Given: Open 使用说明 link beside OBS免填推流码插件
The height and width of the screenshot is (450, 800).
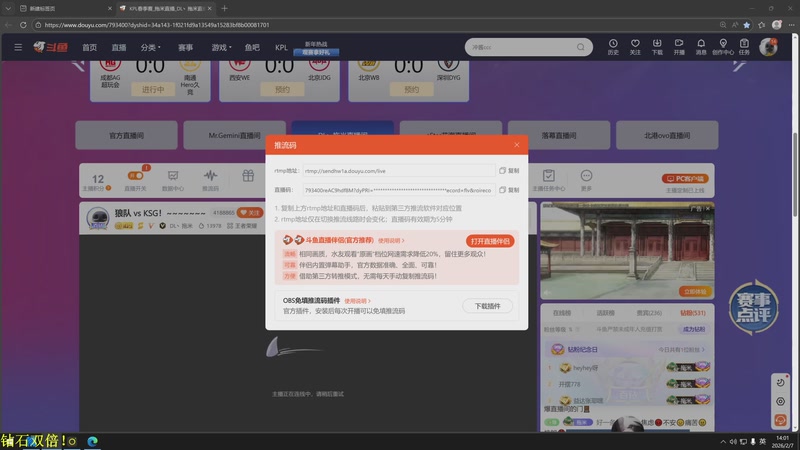Looking at the screenshot, I should (357, 301).
